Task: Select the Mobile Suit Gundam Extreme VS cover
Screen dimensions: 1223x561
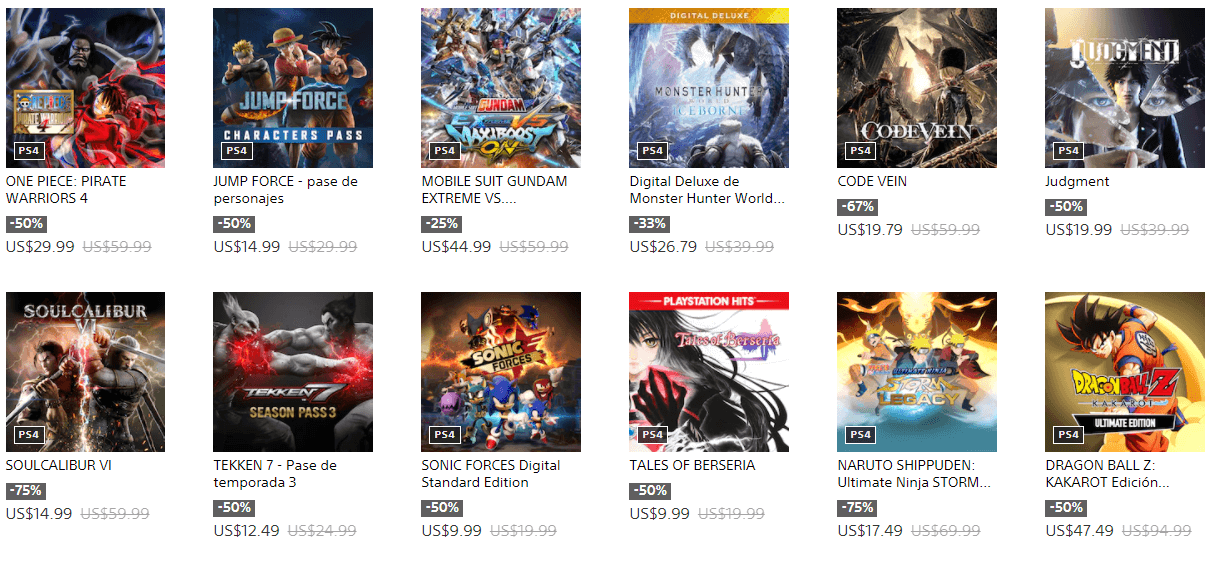Action: (501, 88)
